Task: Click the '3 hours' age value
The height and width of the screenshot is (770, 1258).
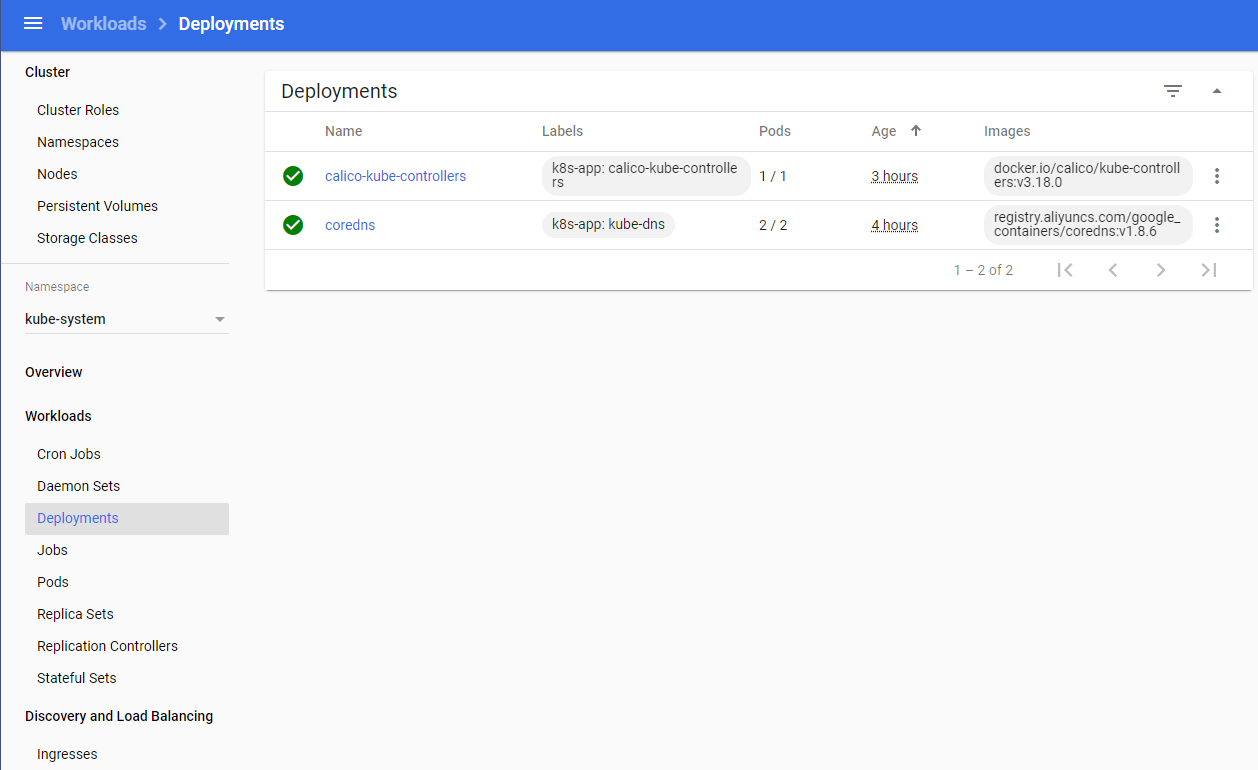Action: [x=894, y=176]
